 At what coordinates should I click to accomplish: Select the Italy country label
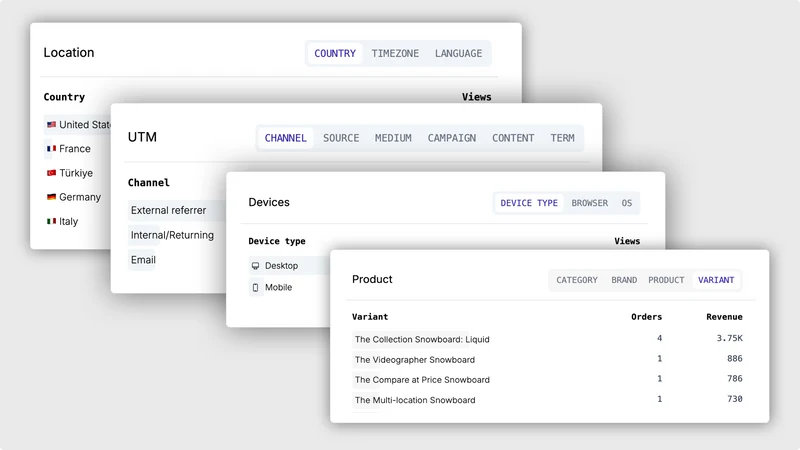coord(68,221)
